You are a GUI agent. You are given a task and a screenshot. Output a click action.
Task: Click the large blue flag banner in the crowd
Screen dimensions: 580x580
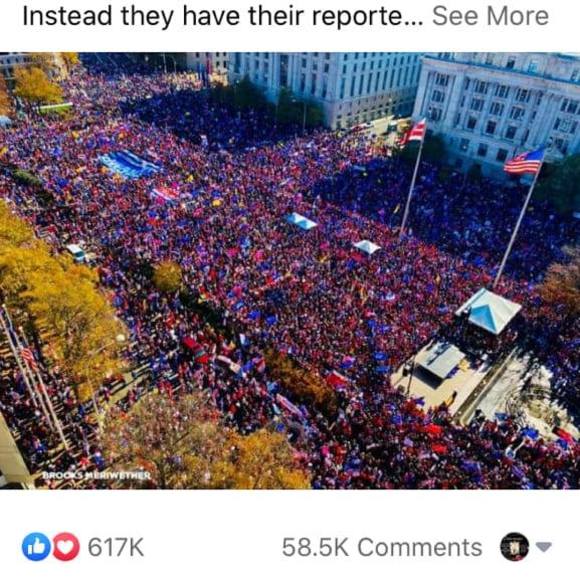129,164
